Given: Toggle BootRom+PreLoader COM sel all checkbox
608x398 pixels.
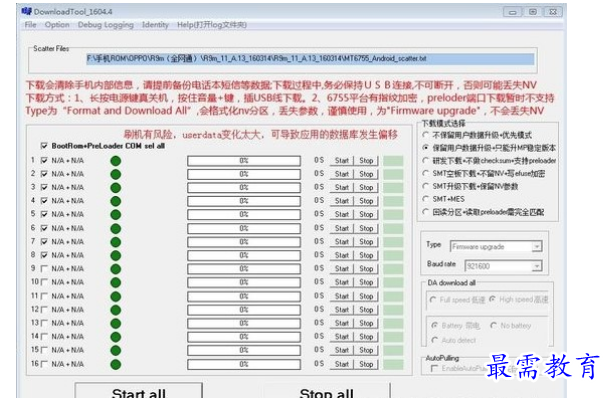Looking at the screenshot, I should [x=44, y=146].
